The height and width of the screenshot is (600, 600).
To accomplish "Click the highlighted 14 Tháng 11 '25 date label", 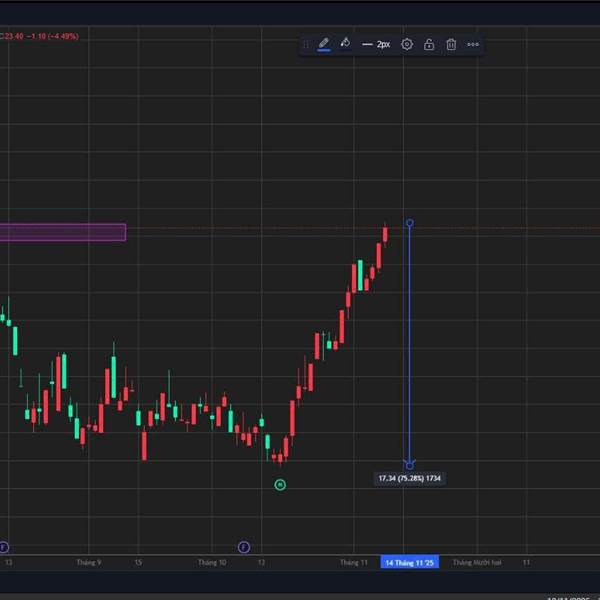I will [409, 562].
